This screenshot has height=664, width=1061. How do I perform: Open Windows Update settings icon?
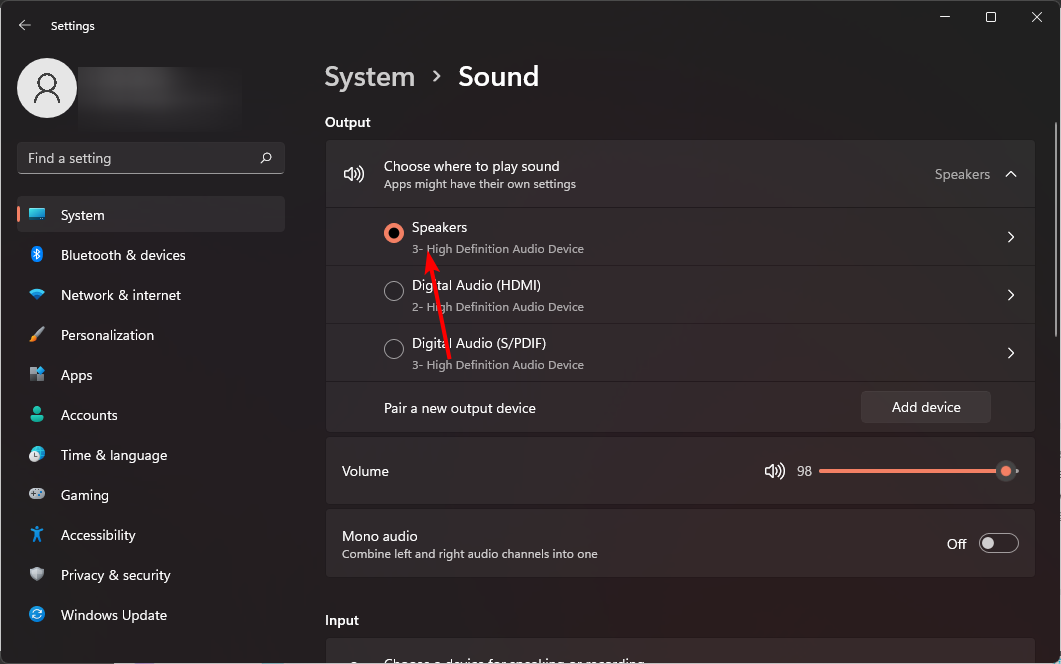[37, 615]
